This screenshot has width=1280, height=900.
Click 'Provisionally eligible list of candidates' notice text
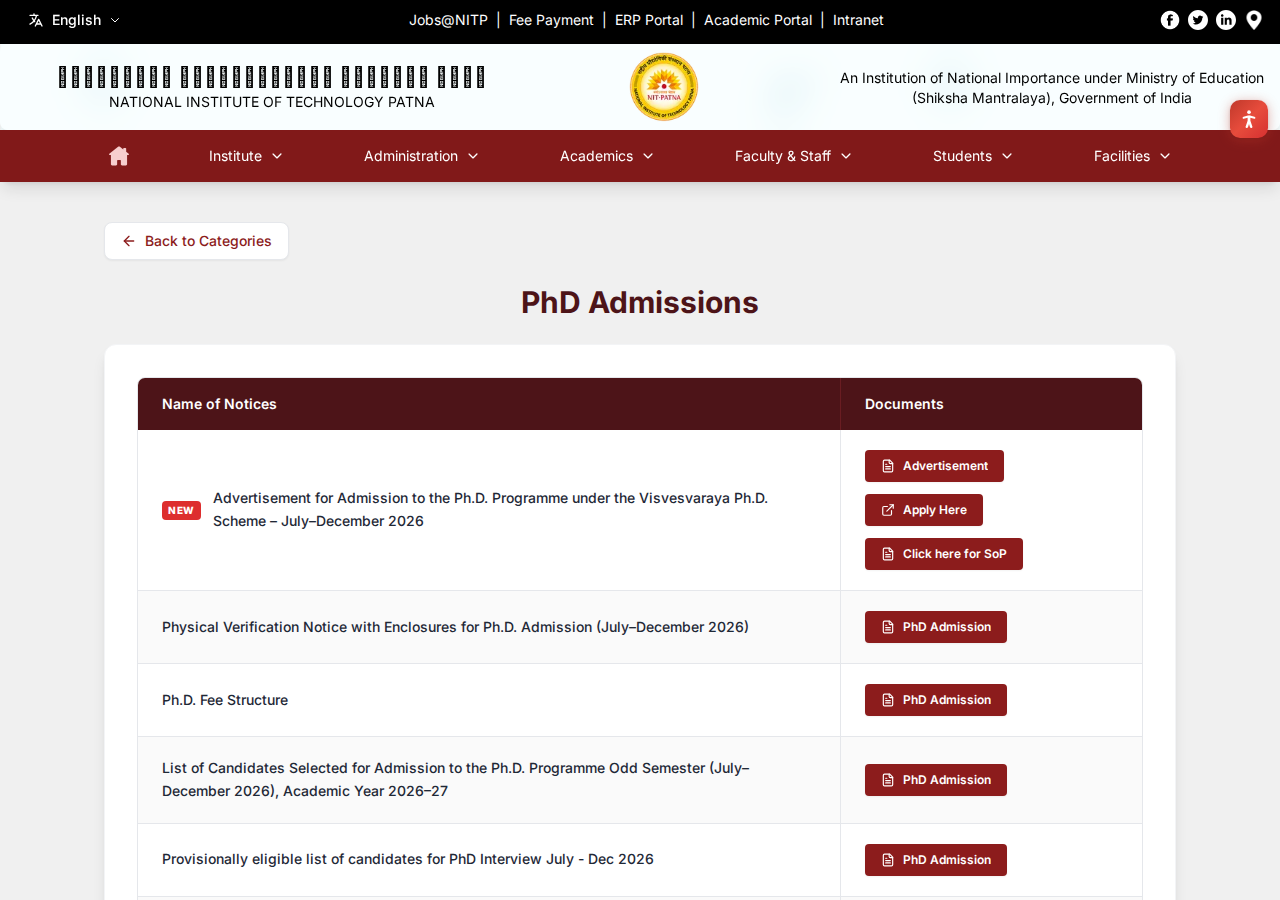tap(408, 859)
